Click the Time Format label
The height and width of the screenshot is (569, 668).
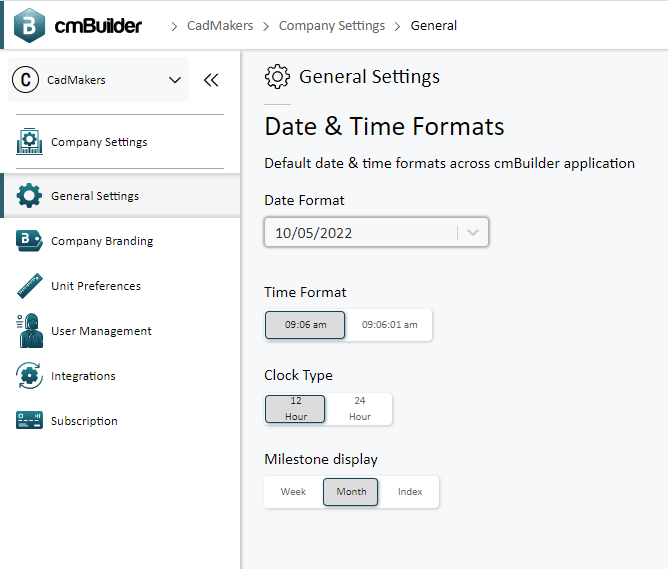point(305,292)
